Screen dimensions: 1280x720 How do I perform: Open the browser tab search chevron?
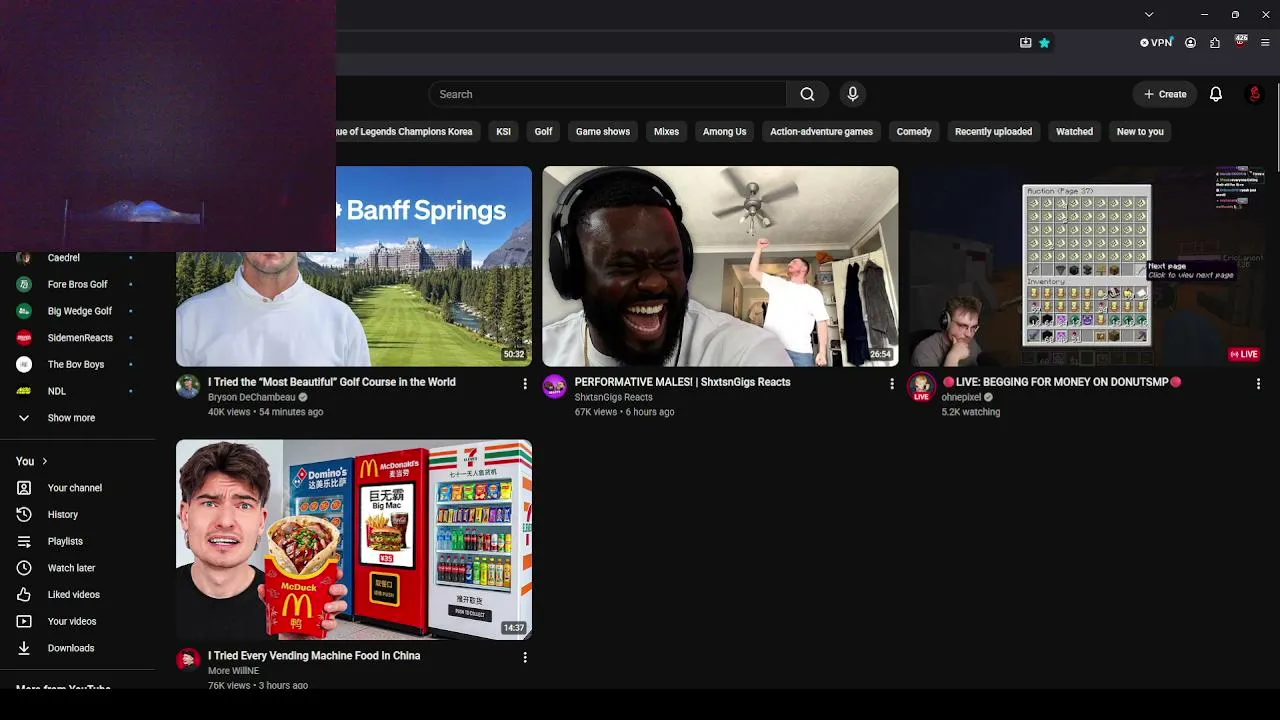1149,14
